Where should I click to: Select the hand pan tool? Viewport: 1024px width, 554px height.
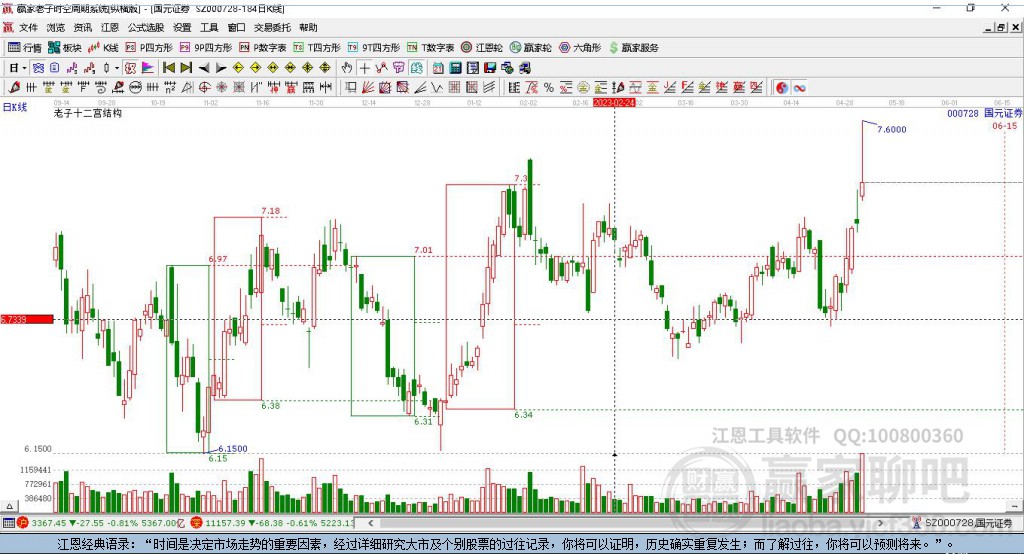[347, 68]
